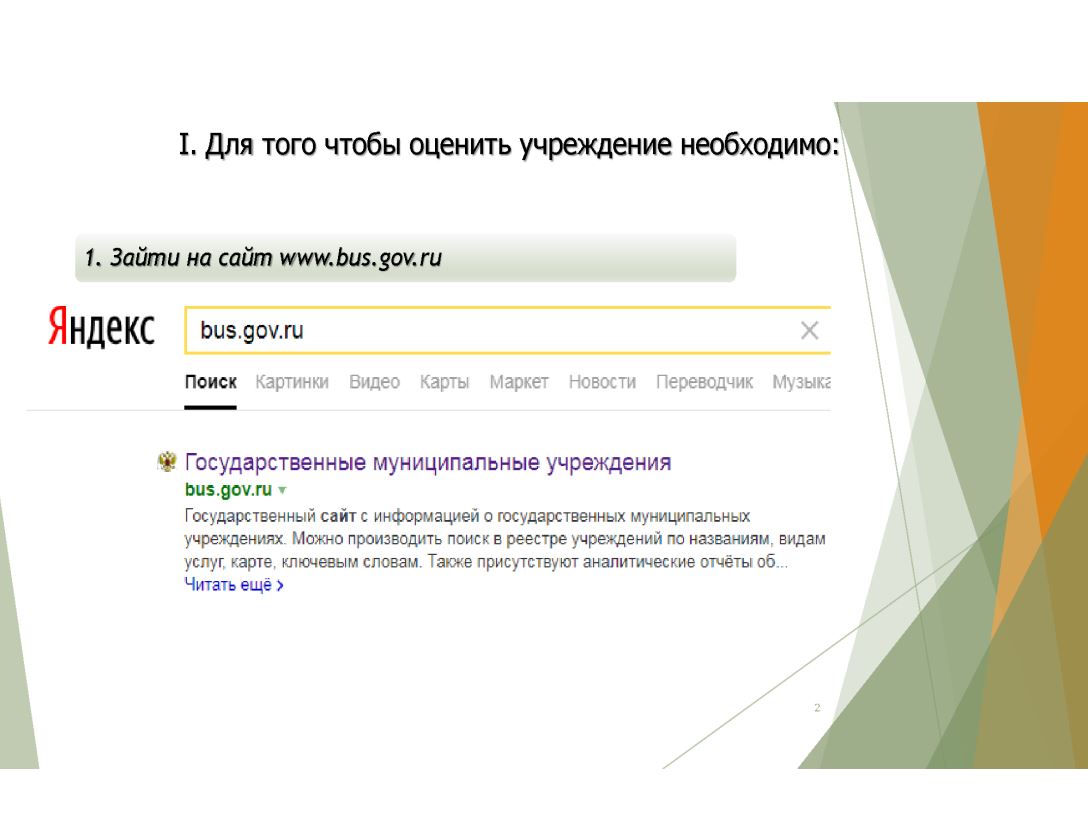Go to the Маркет tab
The width and height of the screenshot is (1088, 813).
(x=519, y=382)
